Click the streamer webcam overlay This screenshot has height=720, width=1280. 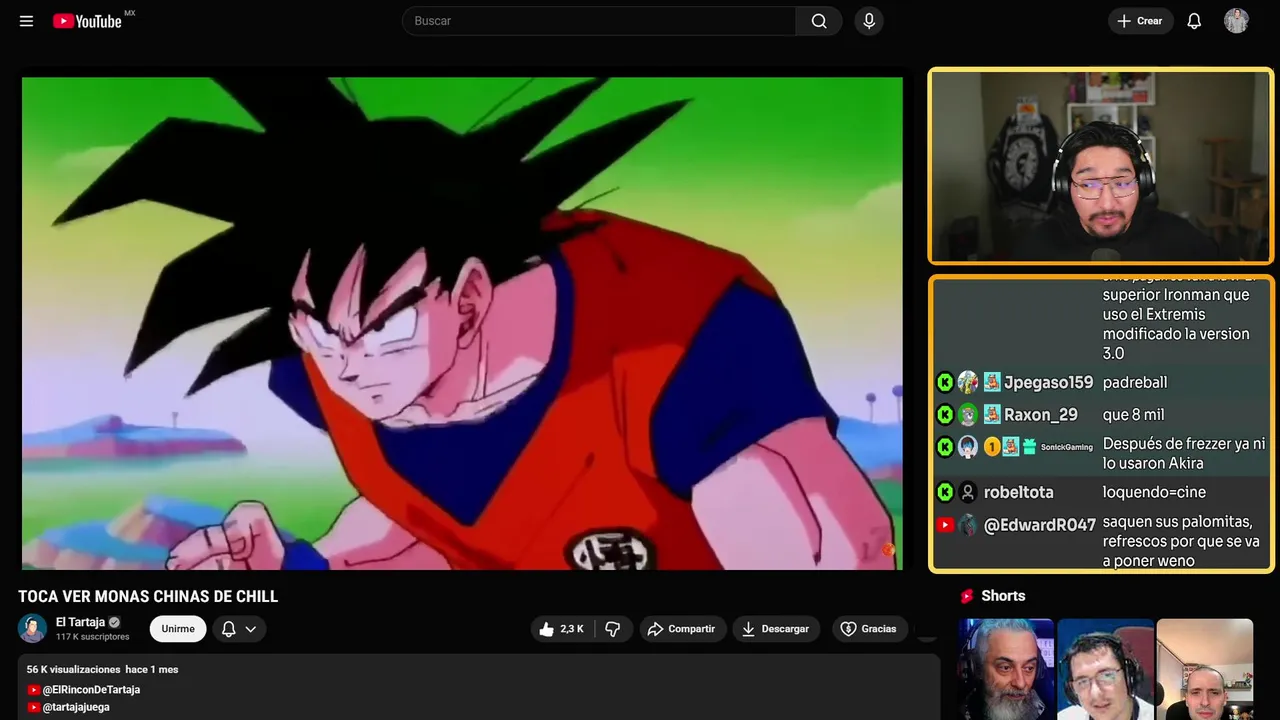click(1101, 166)
